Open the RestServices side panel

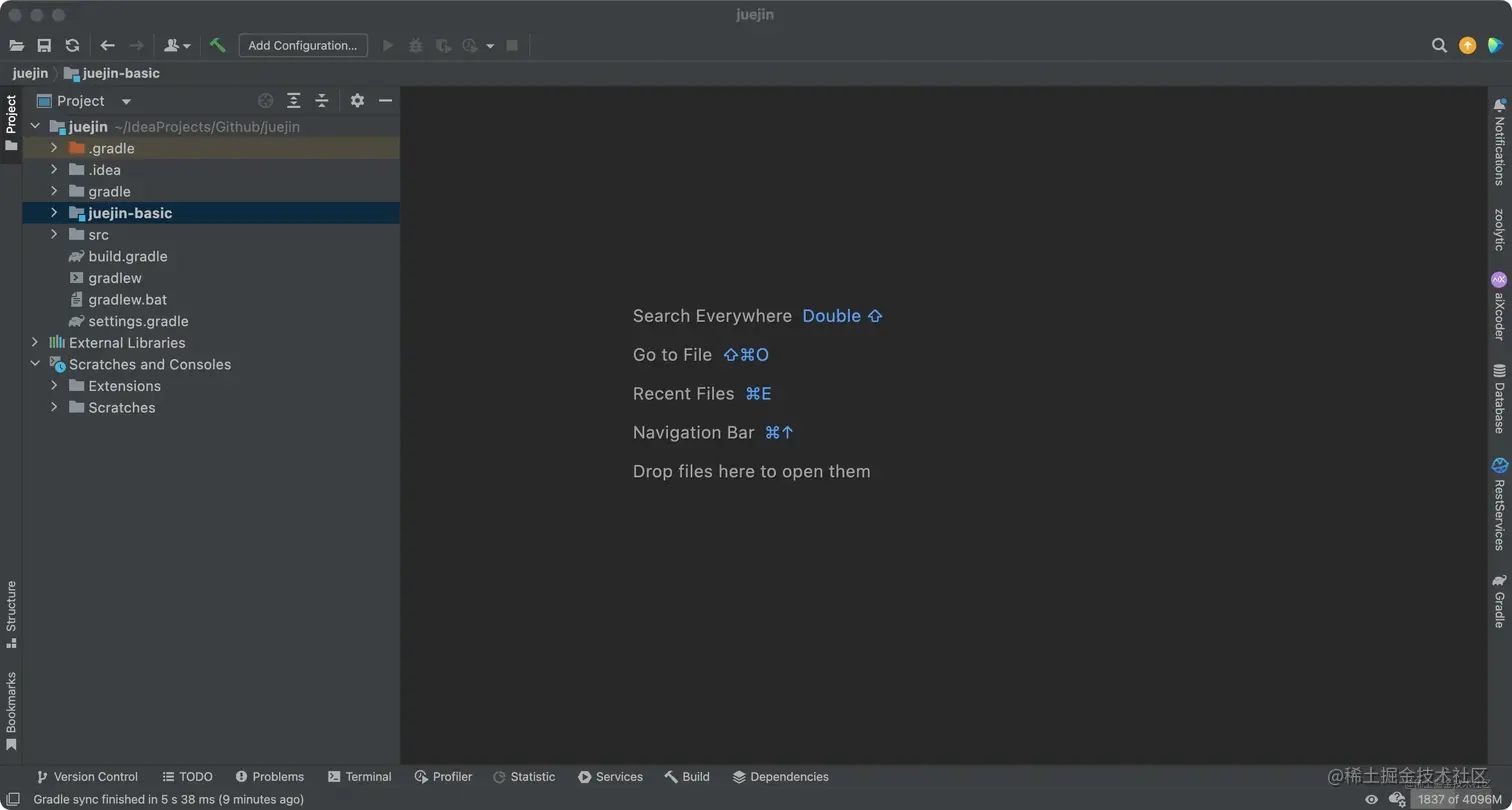coord(1499,505)
